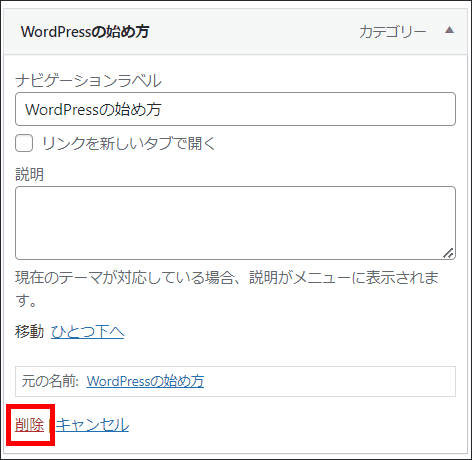Click the WordPressの始め方 header title
This screenshot has height=460, width=472.
(x=85, y=32)
